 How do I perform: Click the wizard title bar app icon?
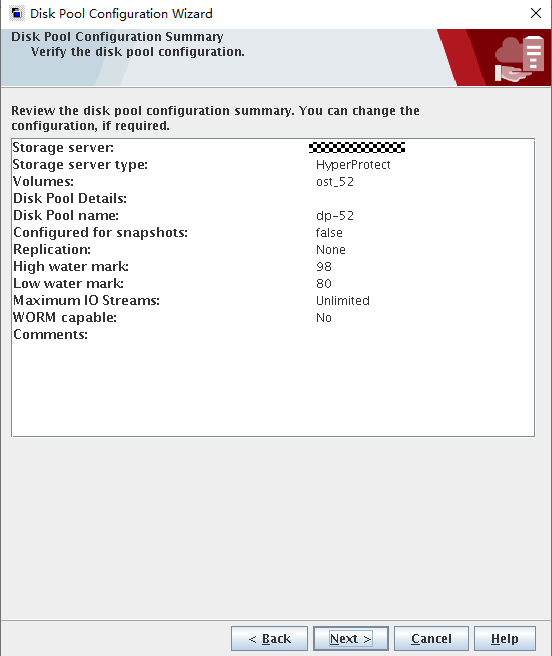coord(17,13)
